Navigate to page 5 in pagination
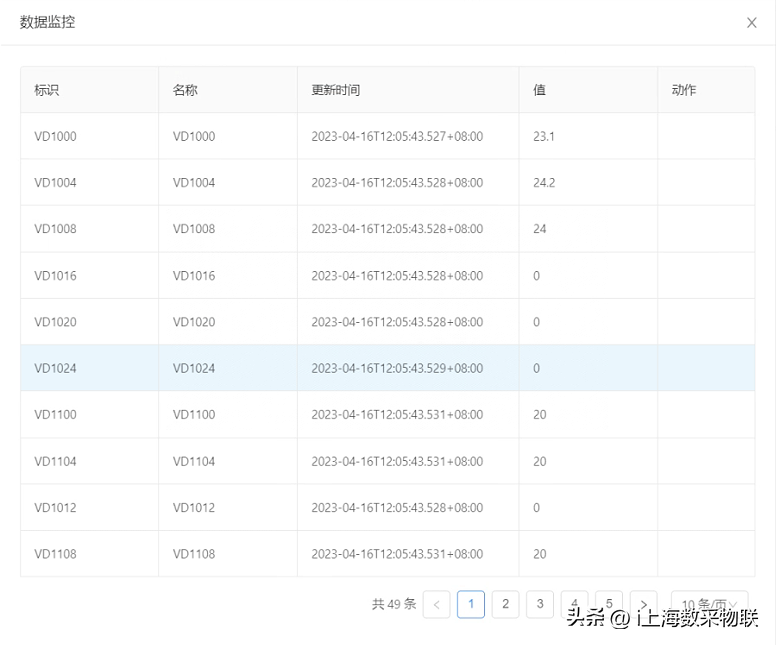Viewport: 776px width, 645px height. point(608,603)
